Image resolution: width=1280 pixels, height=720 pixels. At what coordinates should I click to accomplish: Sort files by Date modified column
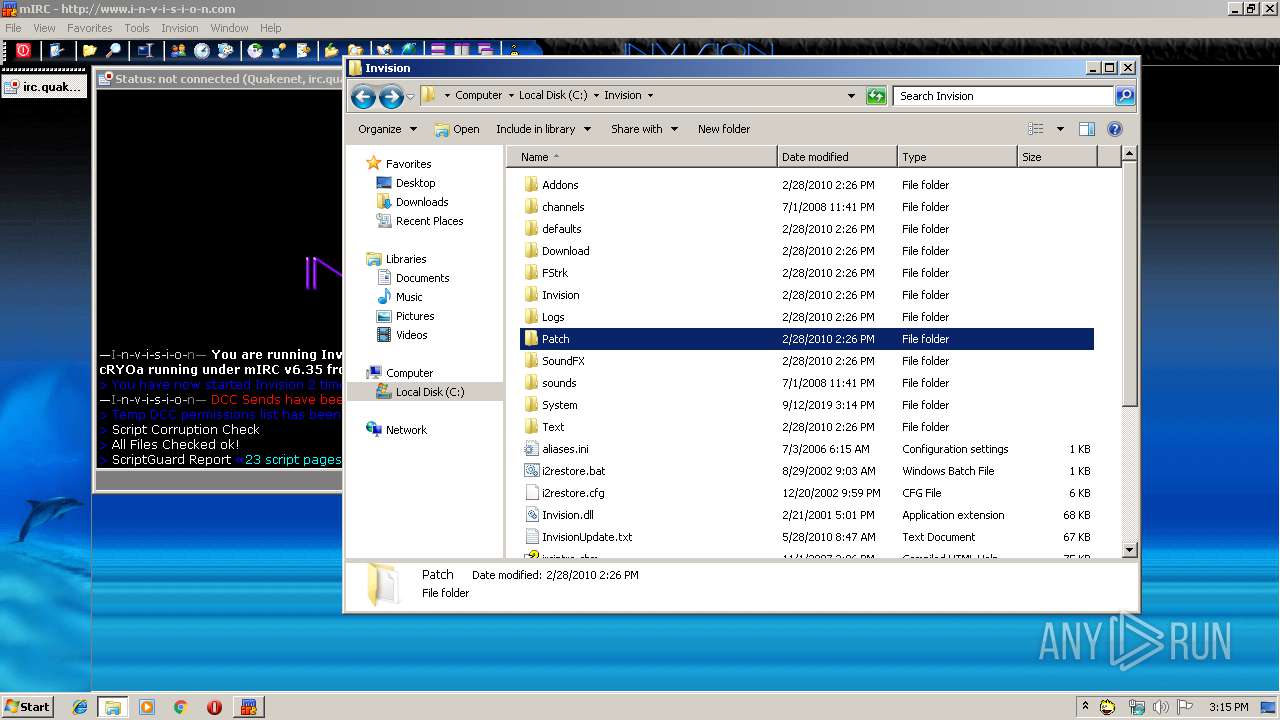tap(837, 157)
